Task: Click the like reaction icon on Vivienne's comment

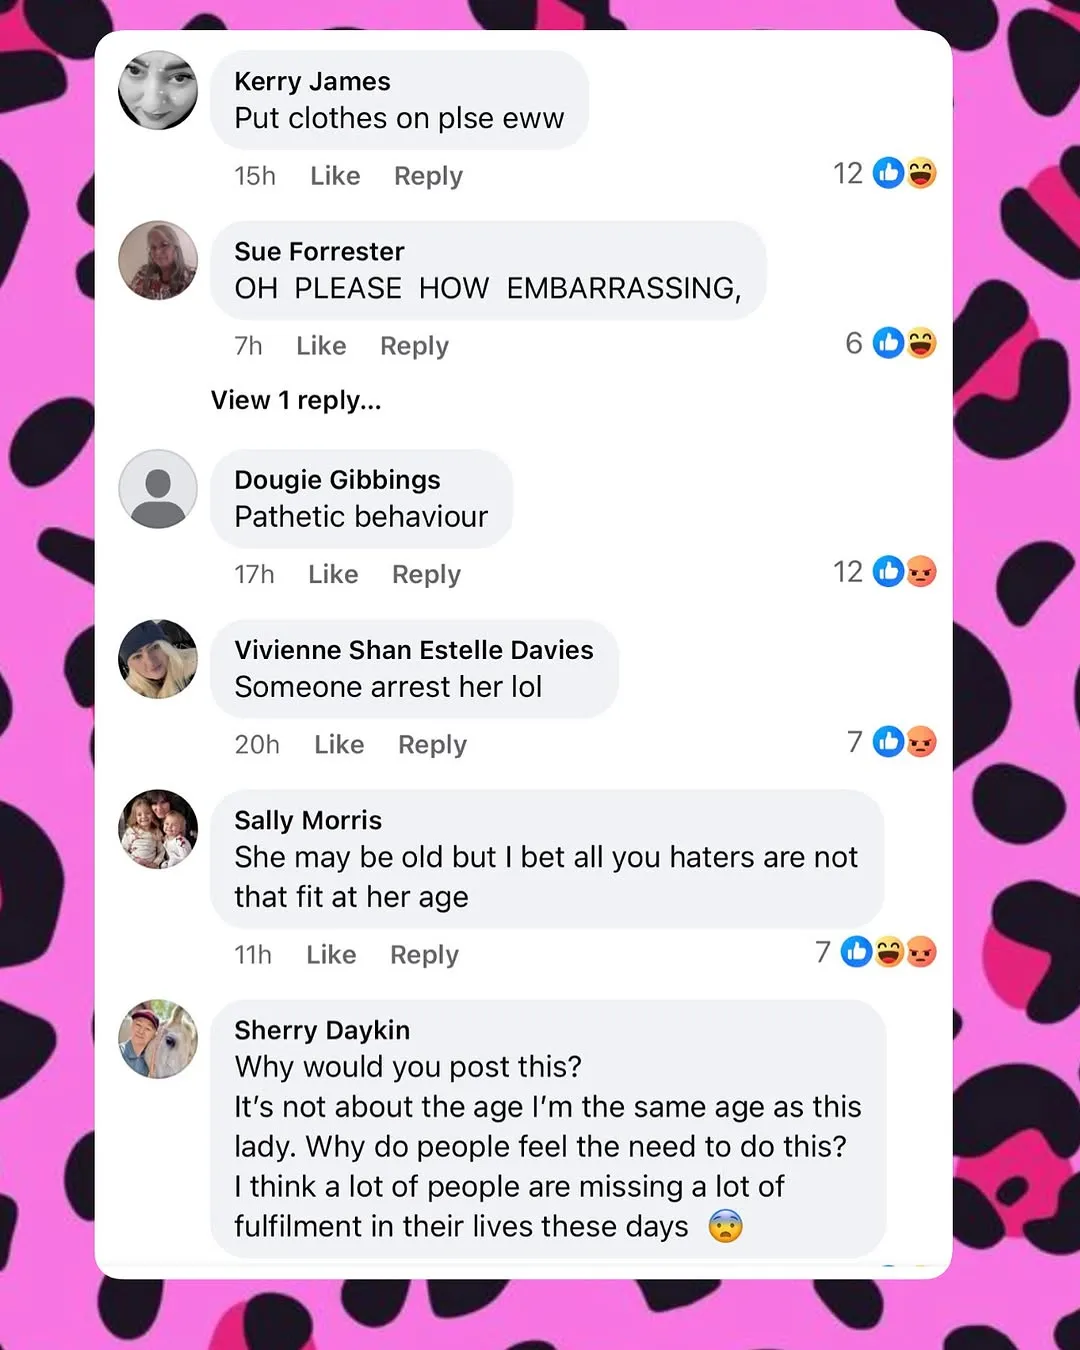Action: [x=888, y=742]
